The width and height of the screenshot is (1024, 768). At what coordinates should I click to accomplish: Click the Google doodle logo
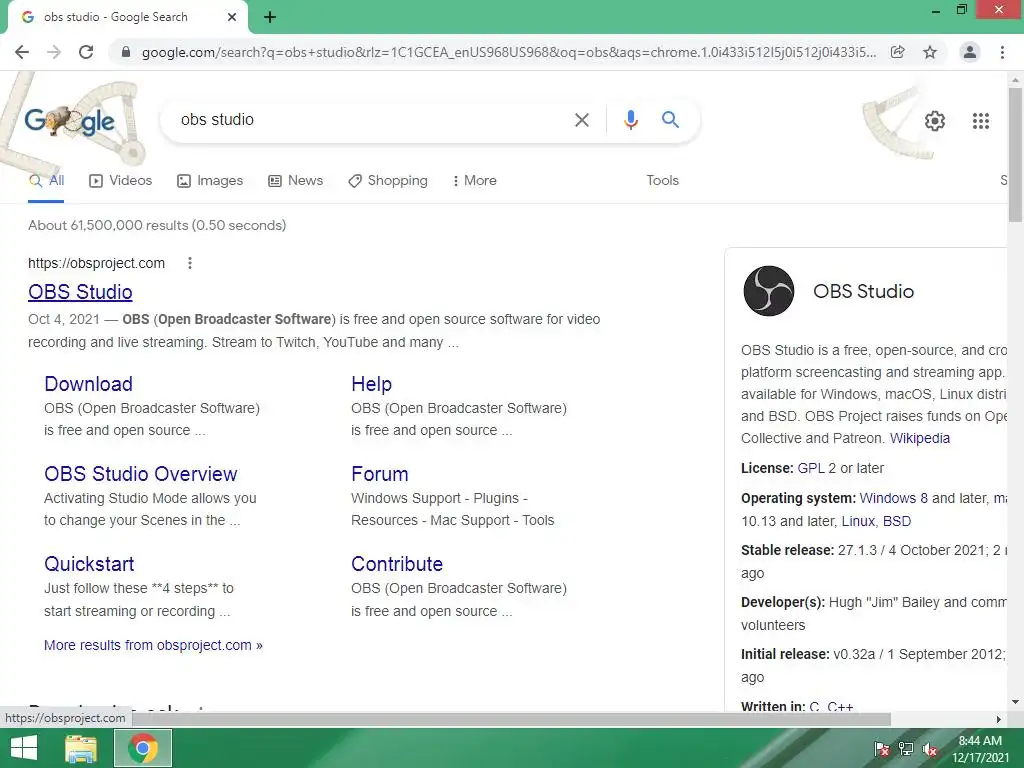click(x=70, y=121)
